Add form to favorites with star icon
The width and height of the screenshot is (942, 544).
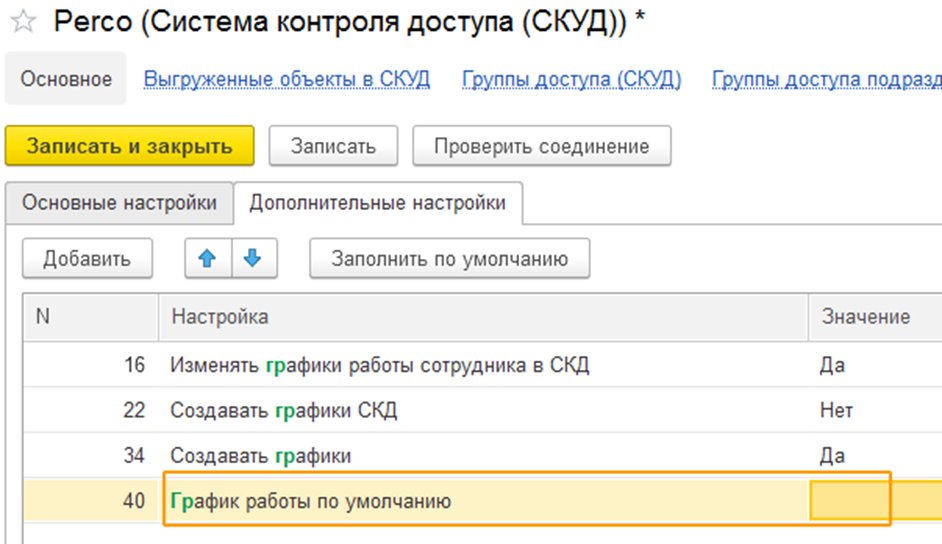22,23
